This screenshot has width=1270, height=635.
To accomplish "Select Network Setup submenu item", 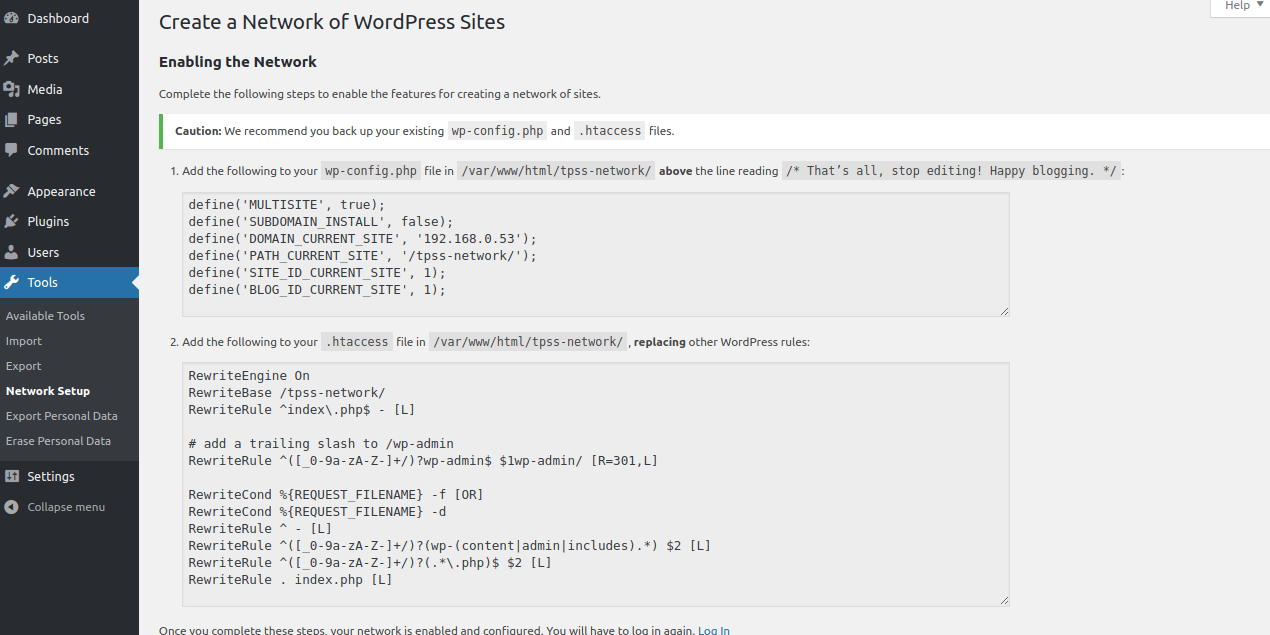I will tap(48, 391).
